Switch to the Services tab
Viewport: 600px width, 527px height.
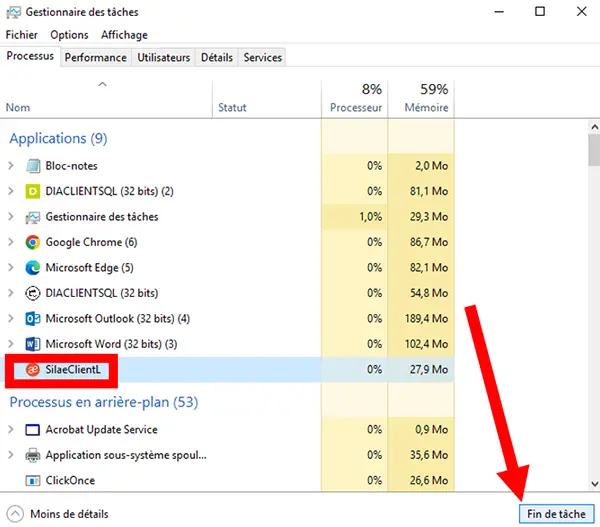263,58
